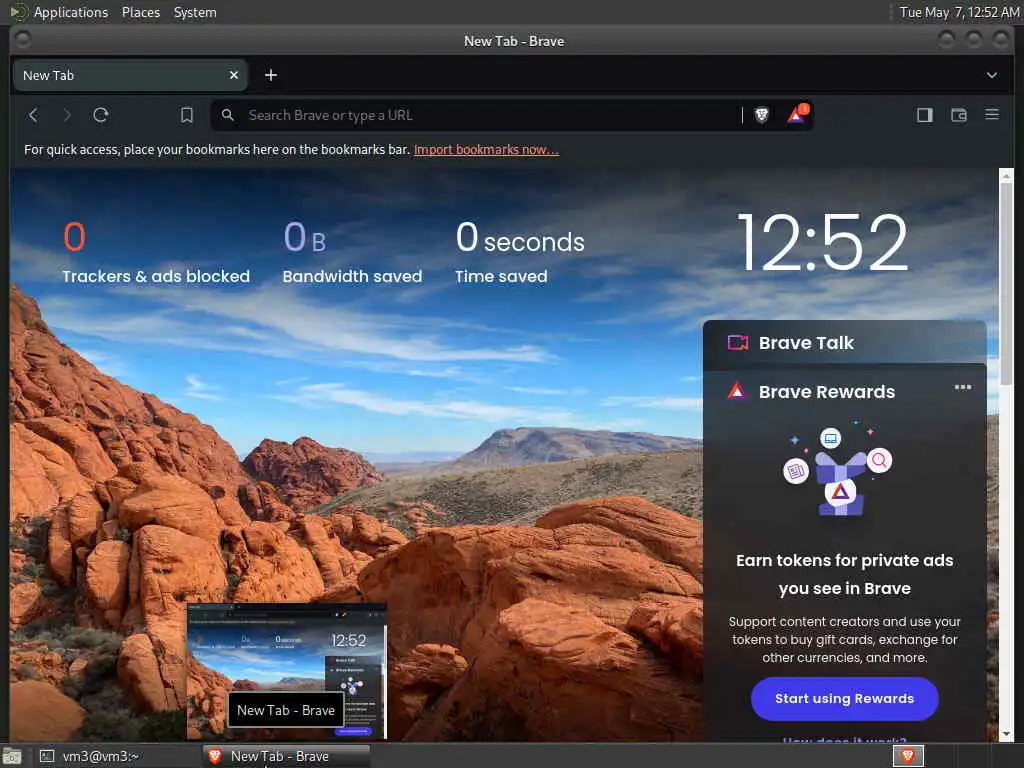Click the Brave Talk camera icon

[x=738, y=343]
